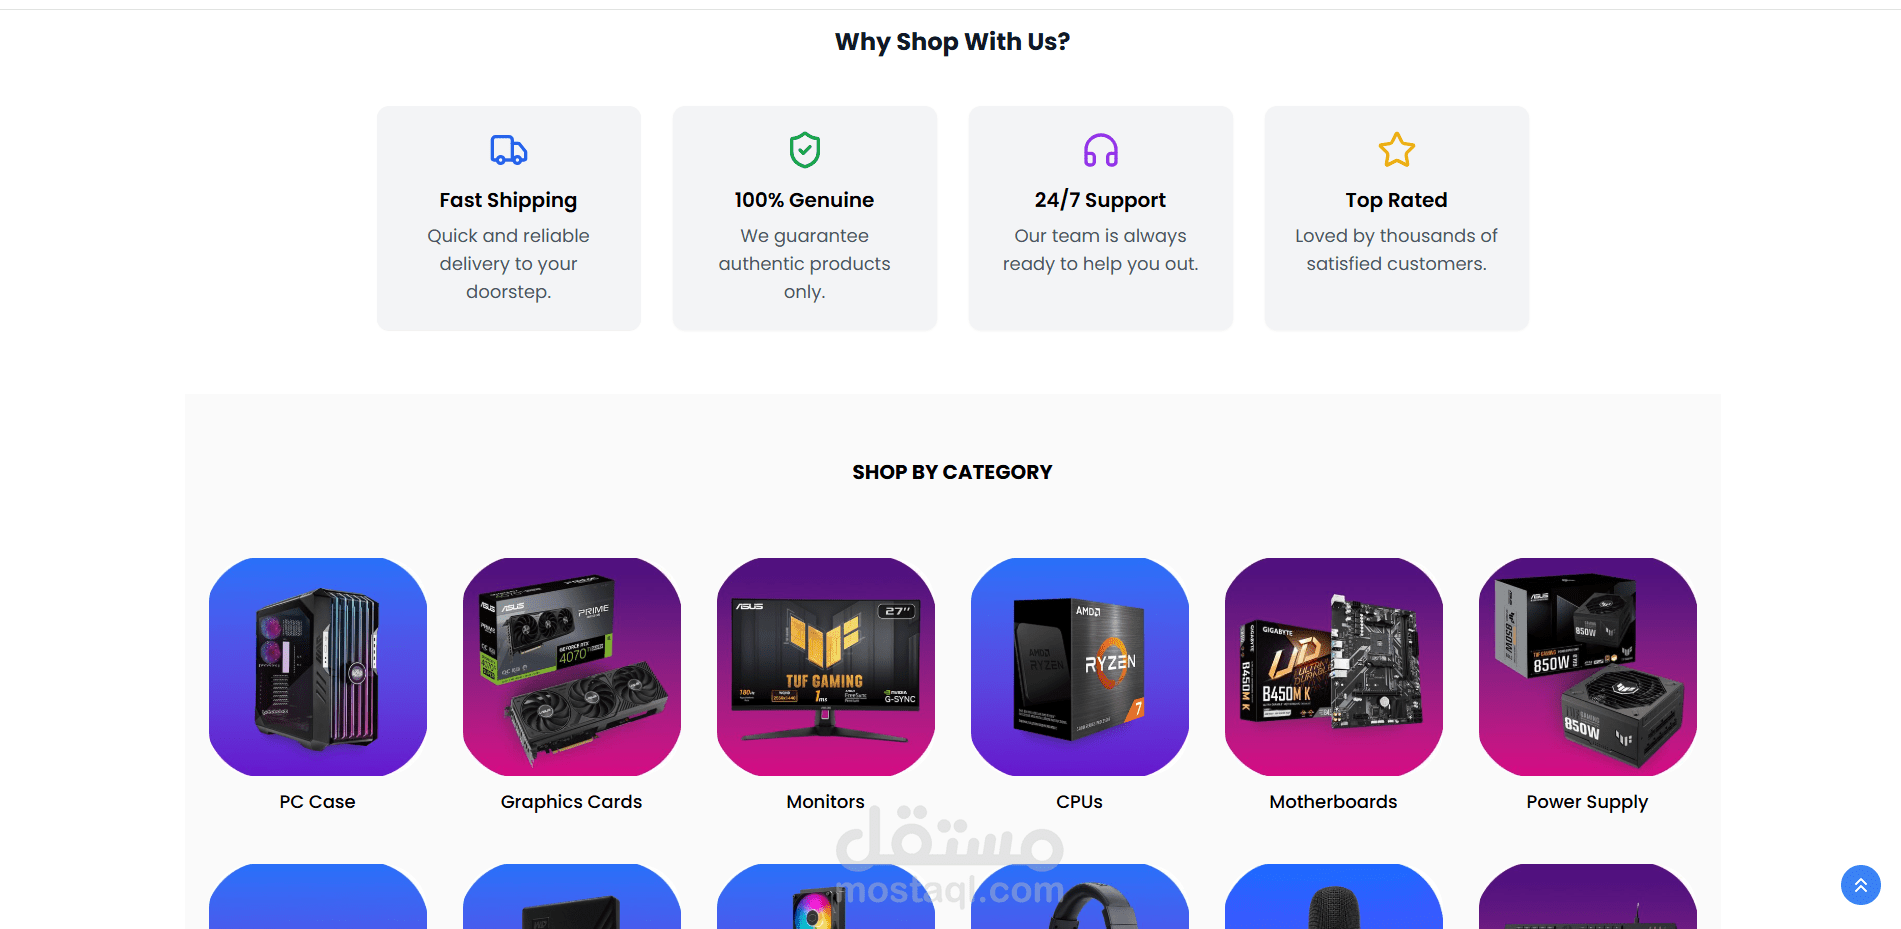Open the Power Supply category image
The height and width of the screenshot is (929, 1901).
[1588, 667]
